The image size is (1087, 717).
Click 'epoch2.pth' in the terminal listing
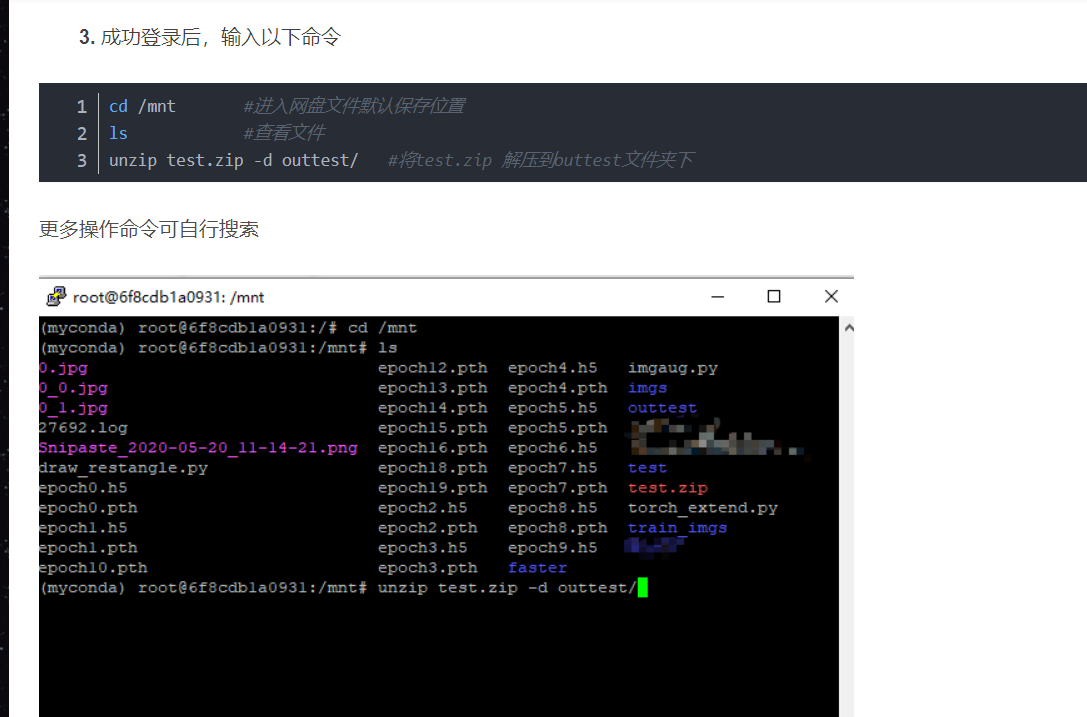click(428, 528)
